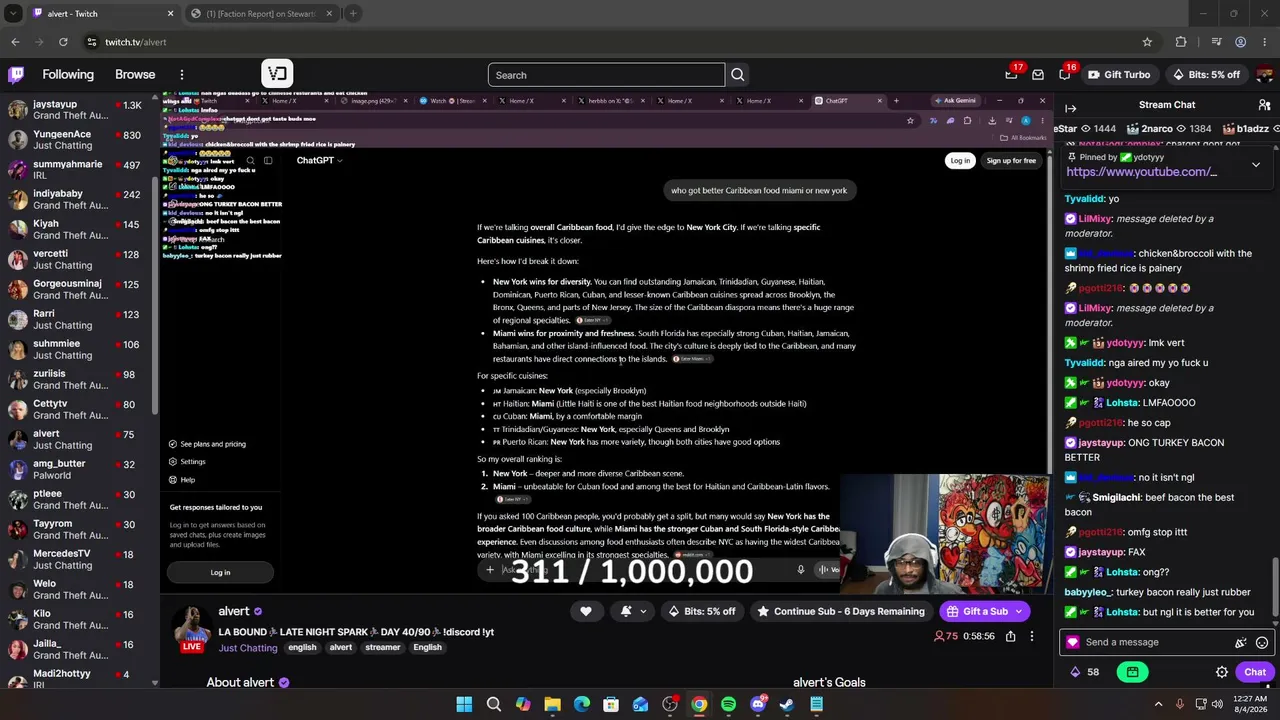Screen dimensions: 1280x720
Task: Open the chat settings gear
Action: 1222,672
